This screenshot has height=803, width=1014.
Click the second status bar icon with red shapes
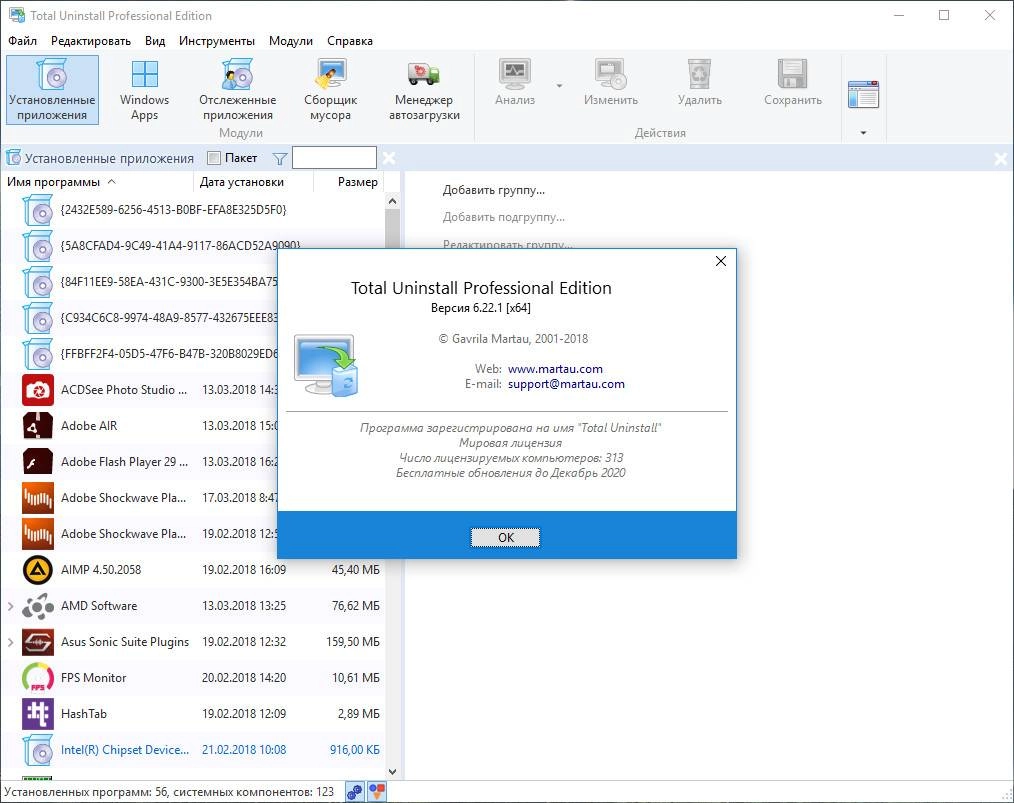[x=377, y=791]
